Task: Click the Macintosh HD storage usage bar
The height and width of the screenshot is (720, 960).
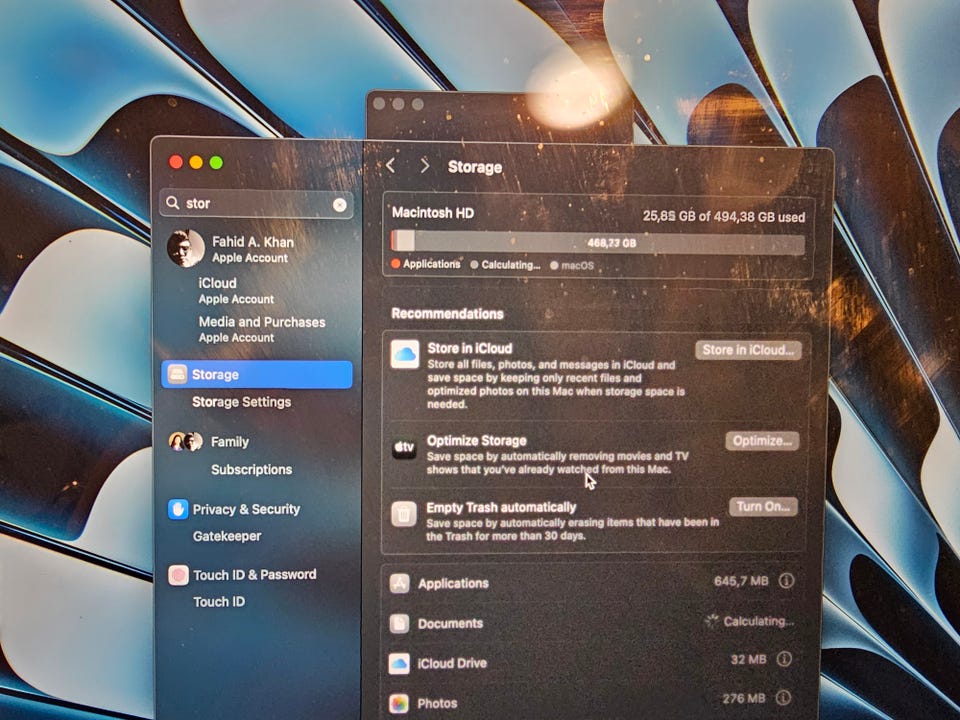Action: 598,243
